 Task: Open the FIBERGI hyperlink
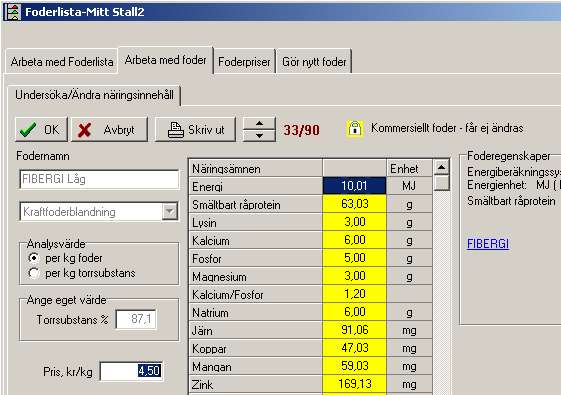point(488,244)
